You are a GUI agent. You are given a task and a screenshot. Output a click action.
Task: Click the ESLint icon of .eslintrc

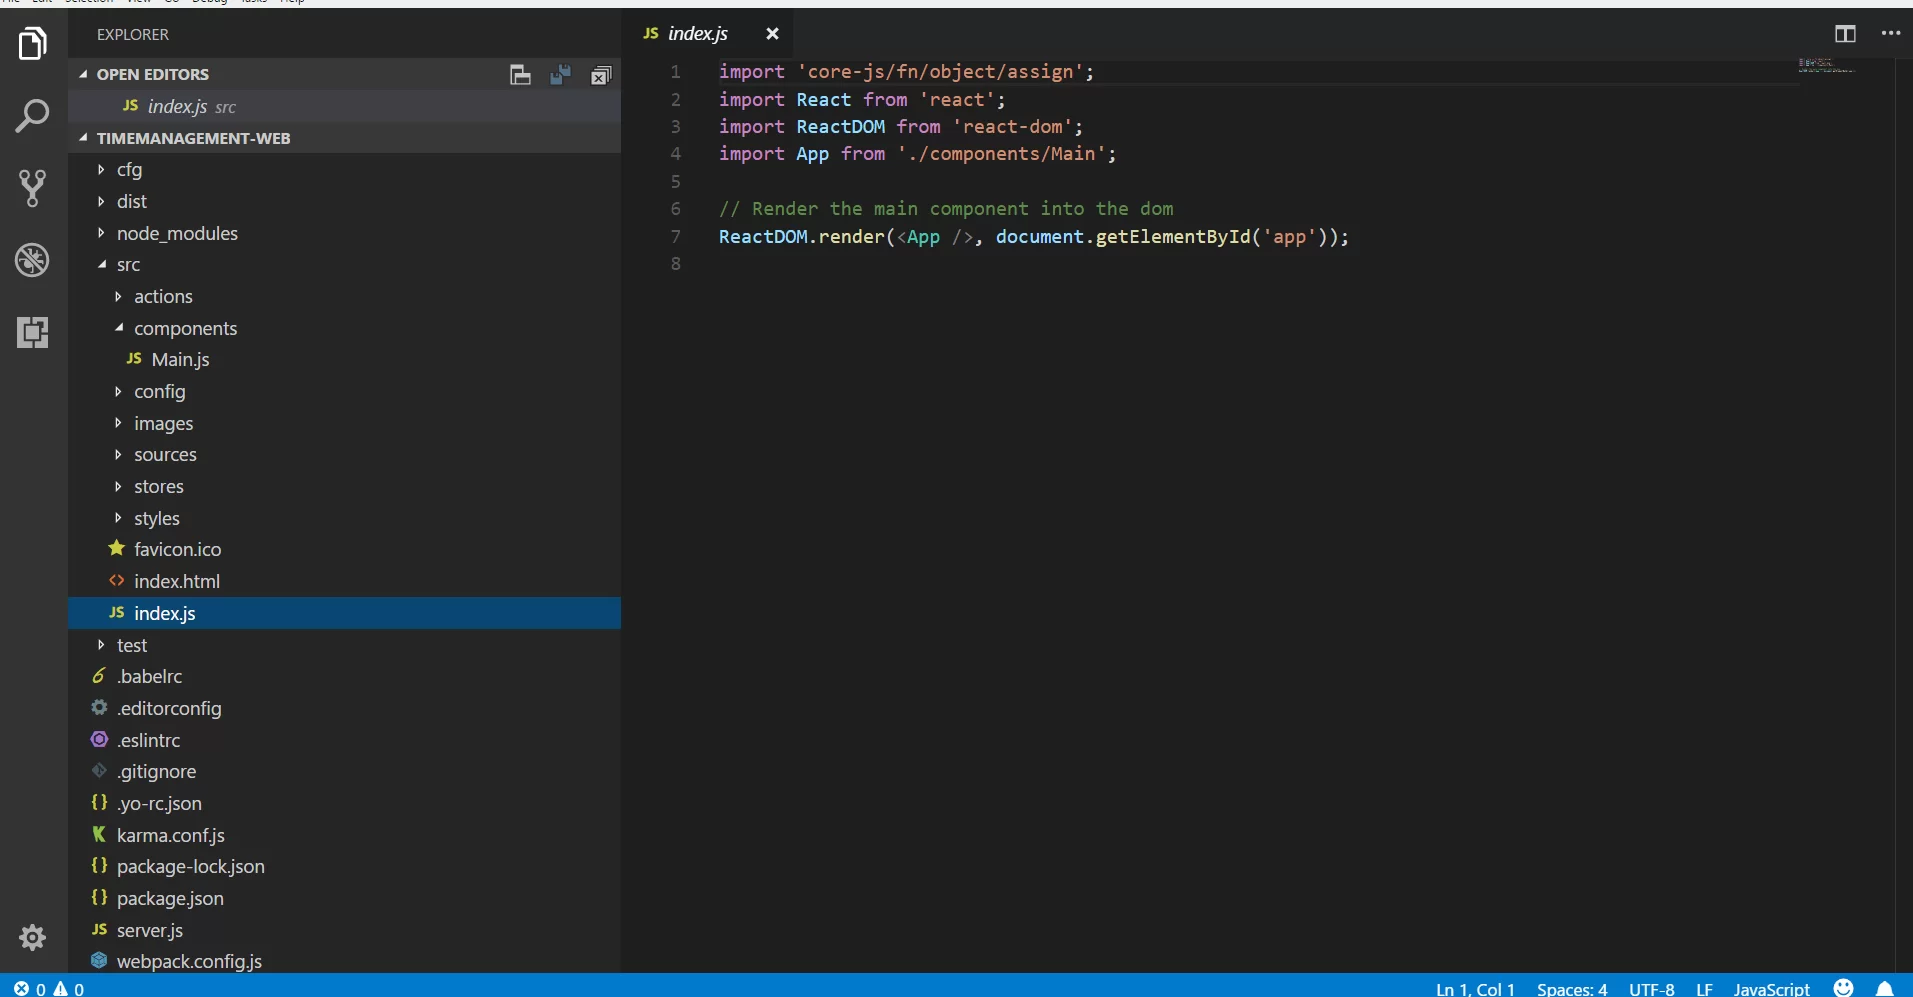(x=99, y=740)
